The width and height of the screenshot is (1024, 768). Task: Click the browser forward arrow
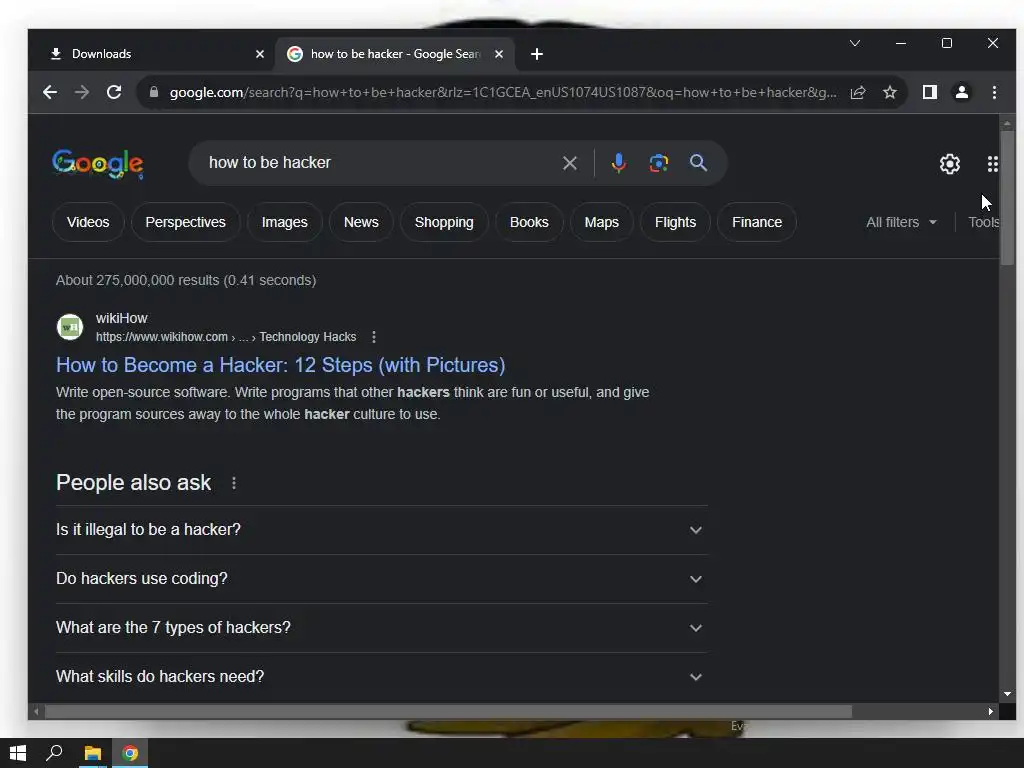coord(82,92)
